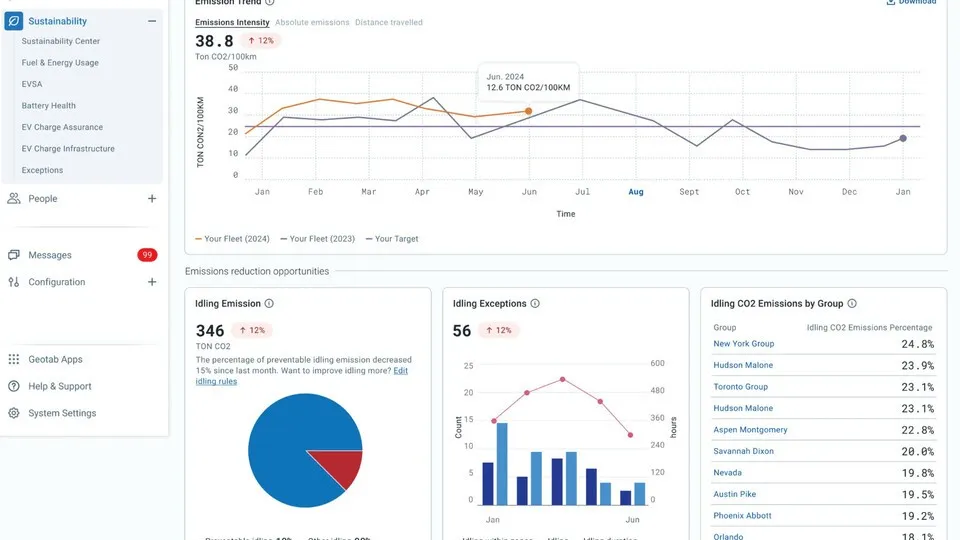Click Emission Trend info icon
960x540 pixels.
tap(269, 2)
